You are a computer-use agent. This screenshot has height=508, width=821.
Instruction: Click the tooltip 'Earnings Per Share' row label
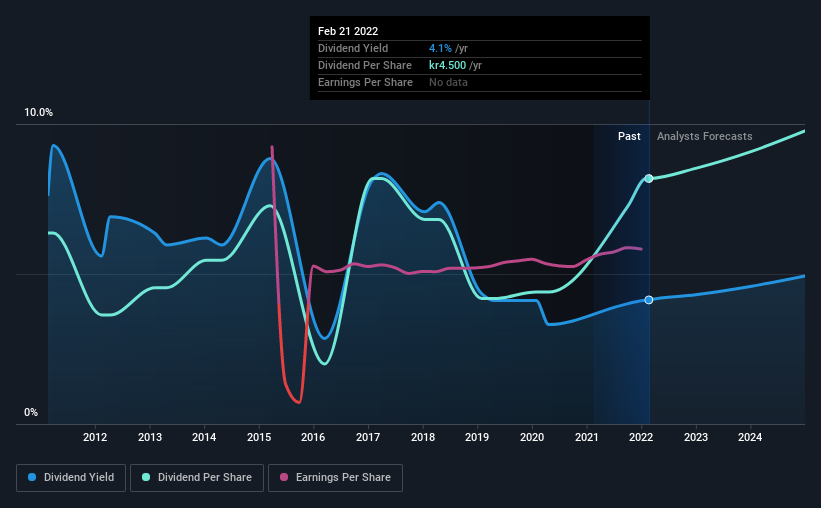pyautogui.click(x=365, y=82)
